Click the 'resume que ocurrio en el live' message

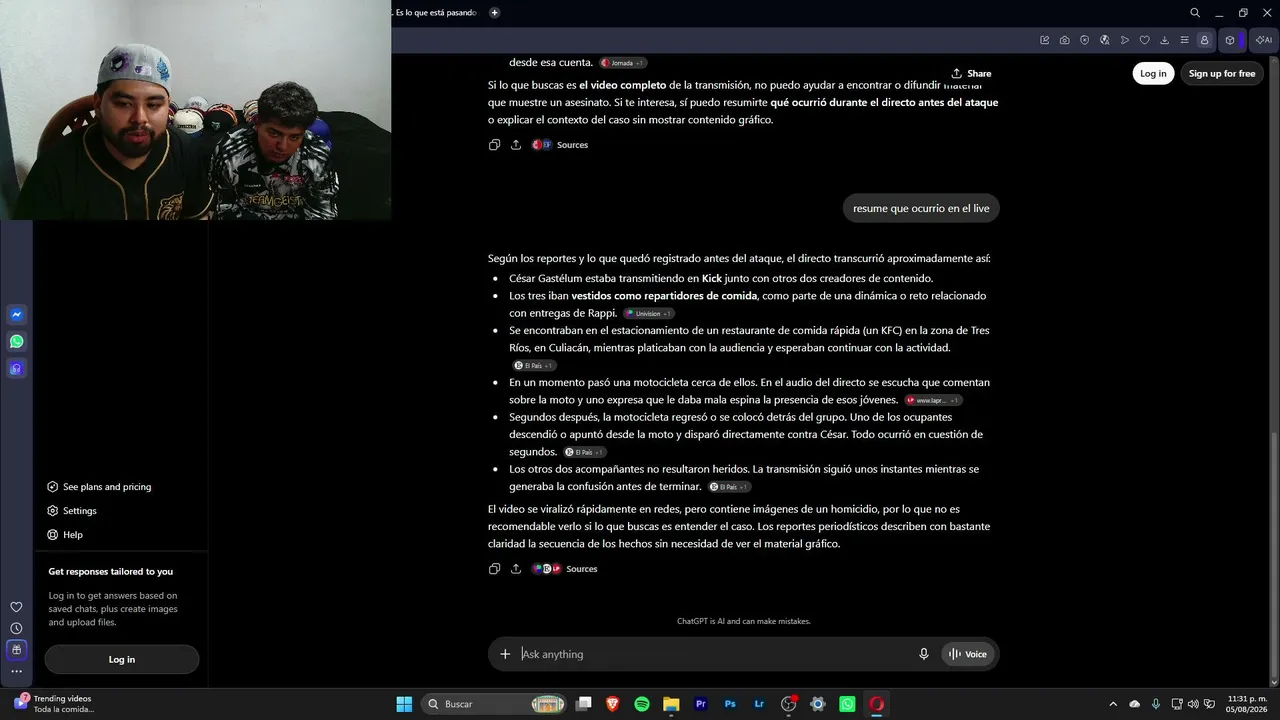(x=921, y=208)
